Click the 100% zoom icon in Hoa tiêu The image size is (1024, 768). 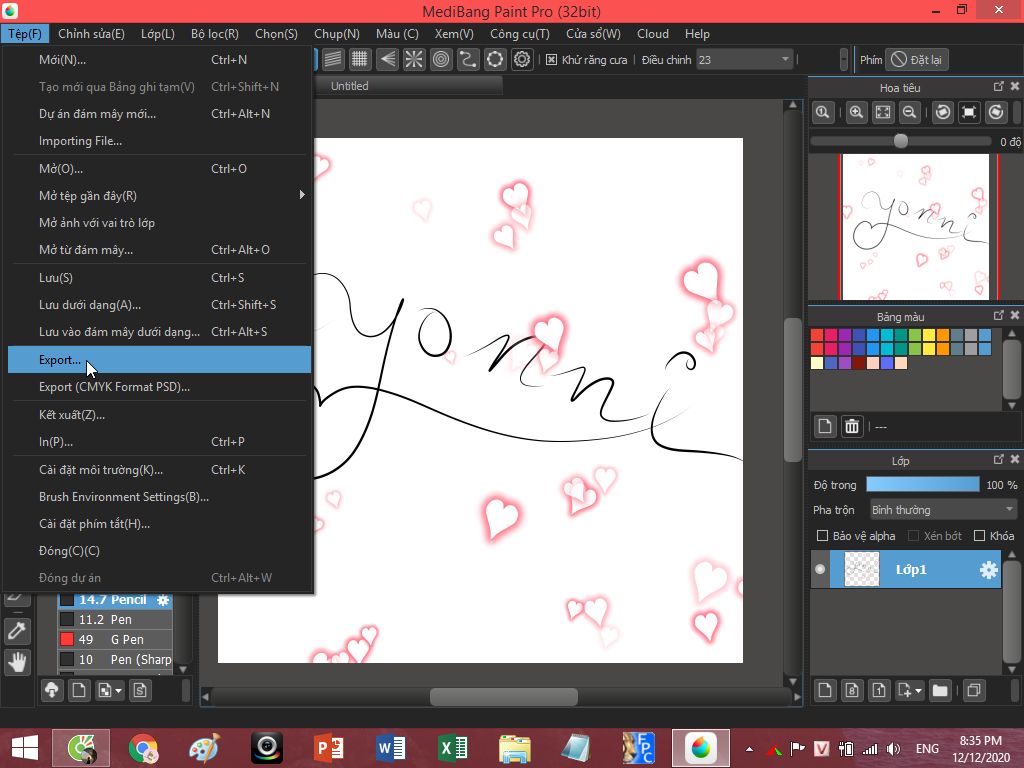[823, 112]
